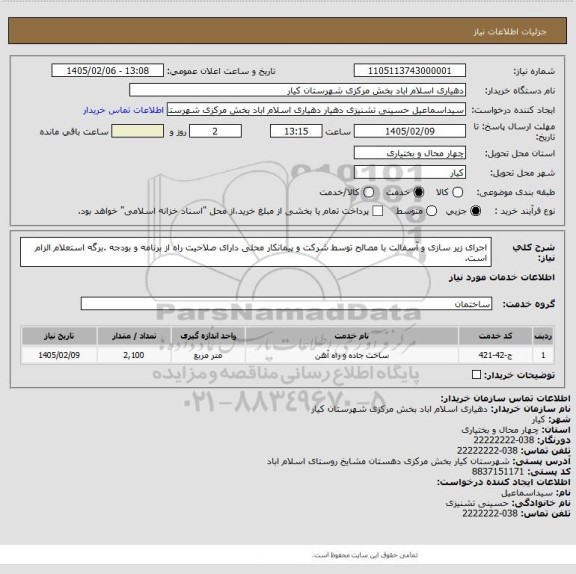Screen dimensions: 576x574
Task: Select the کالا radio button
Action: (x=457, y=192)
